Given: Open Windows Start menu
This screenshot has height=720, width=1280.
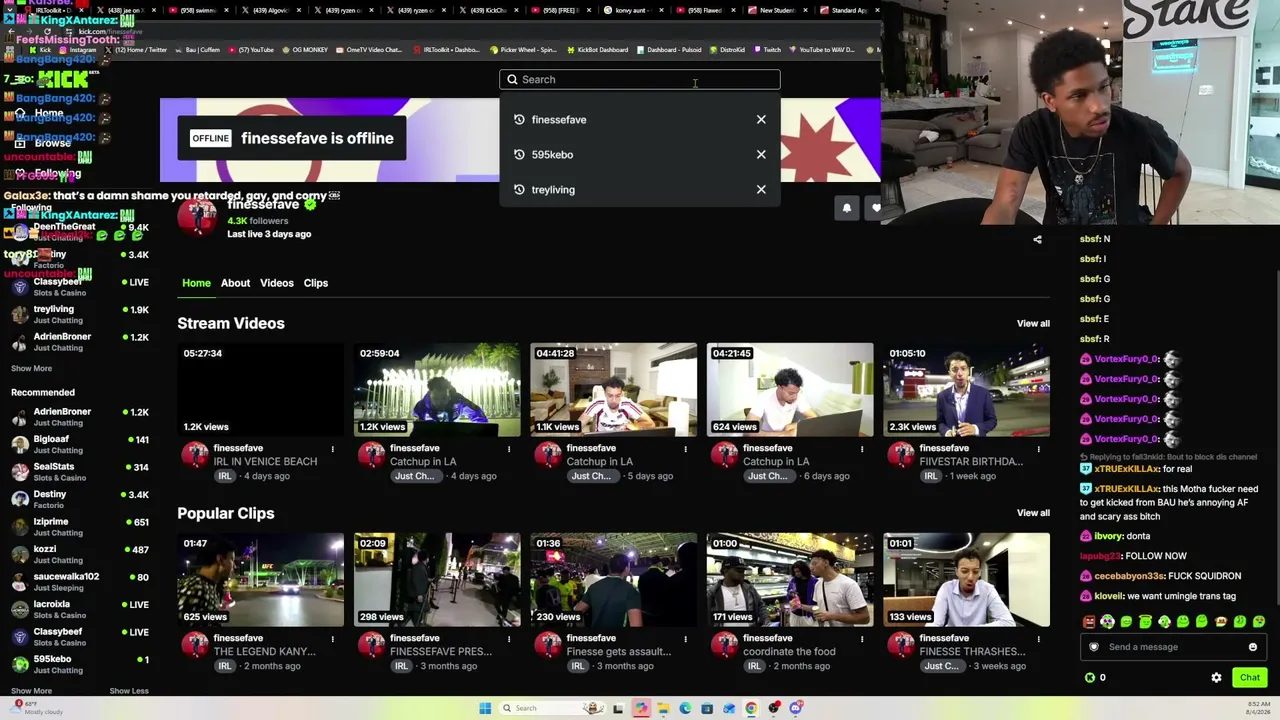Looking at the screenshot, I should [485, 708].
